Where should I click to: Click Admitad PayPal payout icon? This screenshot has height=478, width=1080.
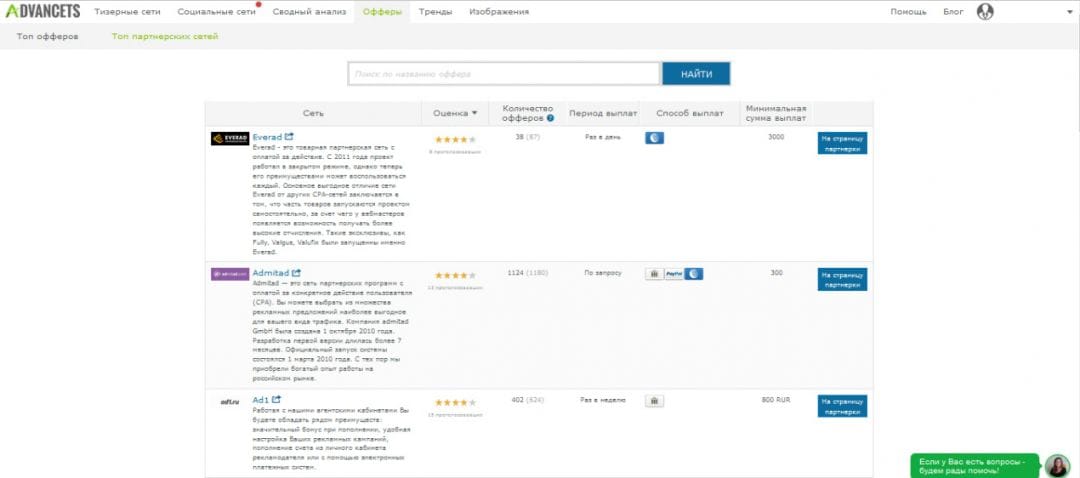click(x=674, y=273)
